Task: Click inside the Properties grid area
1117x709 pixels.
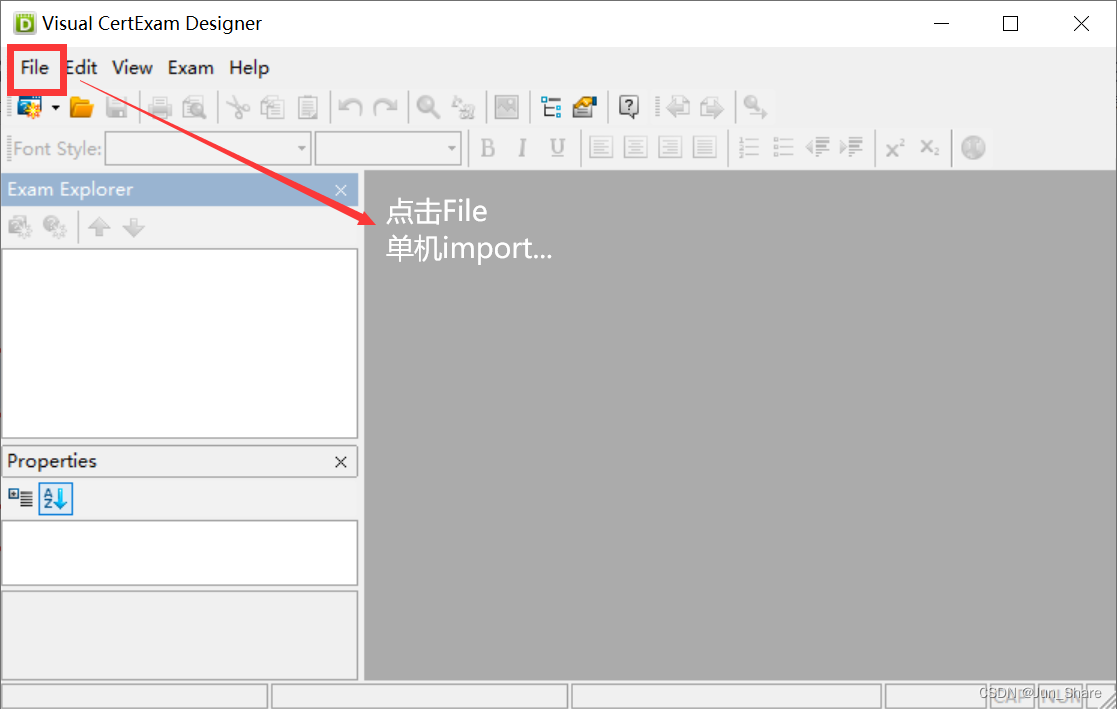Action: pos(180,553)
